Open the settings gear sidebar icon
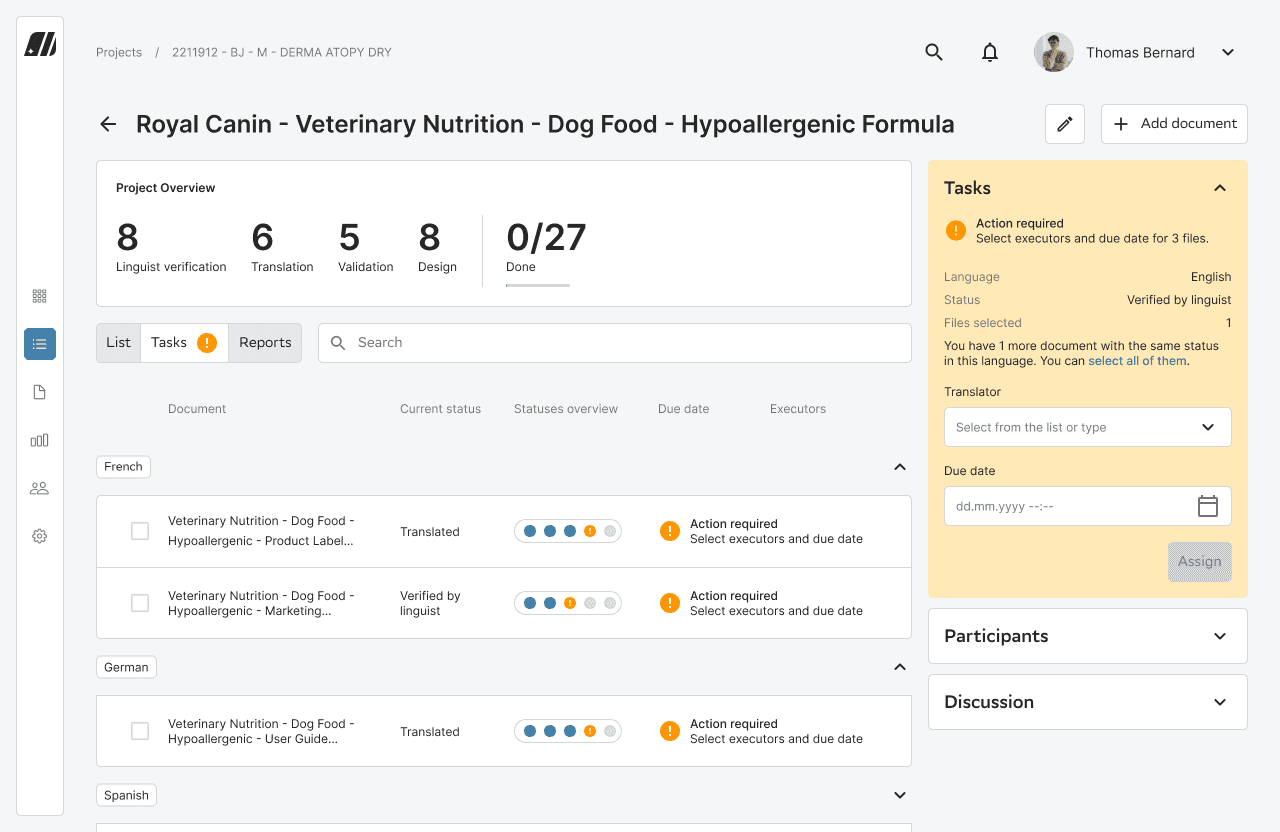The width and height of the screenshot is (1280, 832). click(40, 536)
